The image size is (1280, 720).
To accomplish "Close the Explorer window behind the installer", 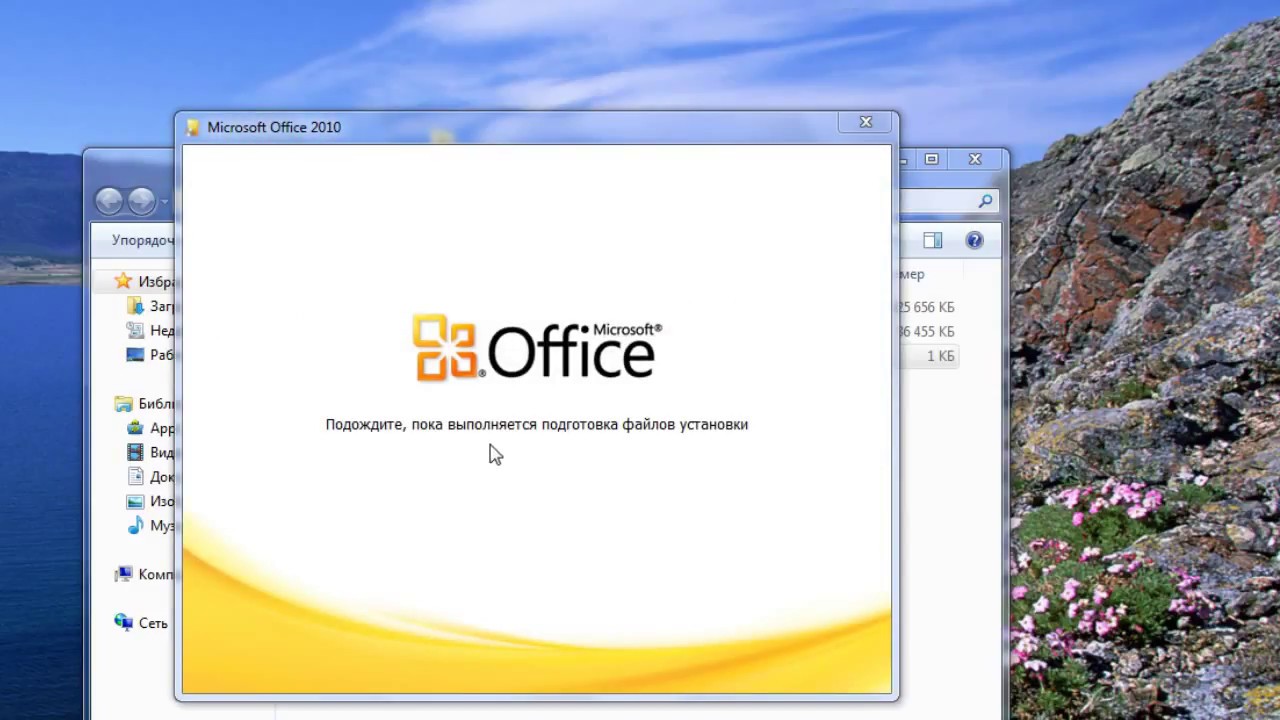I will (975, 159).
